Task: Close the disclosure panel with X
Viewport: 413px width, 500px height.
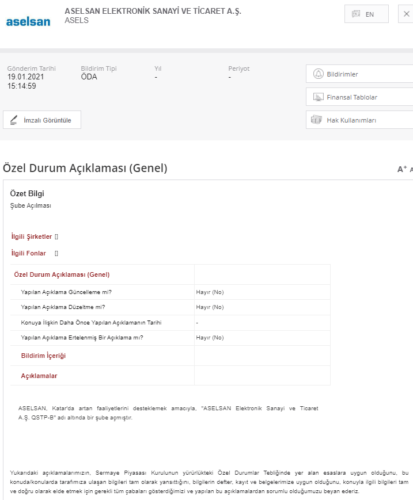Action: click(406, 14)
